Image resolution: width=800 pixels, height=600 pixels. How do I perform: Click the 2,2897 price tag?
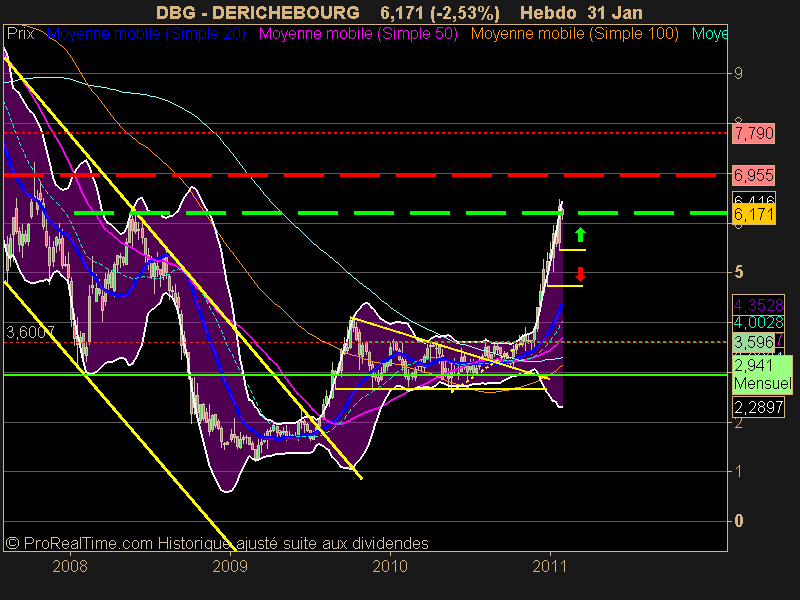tap(758, 407)
